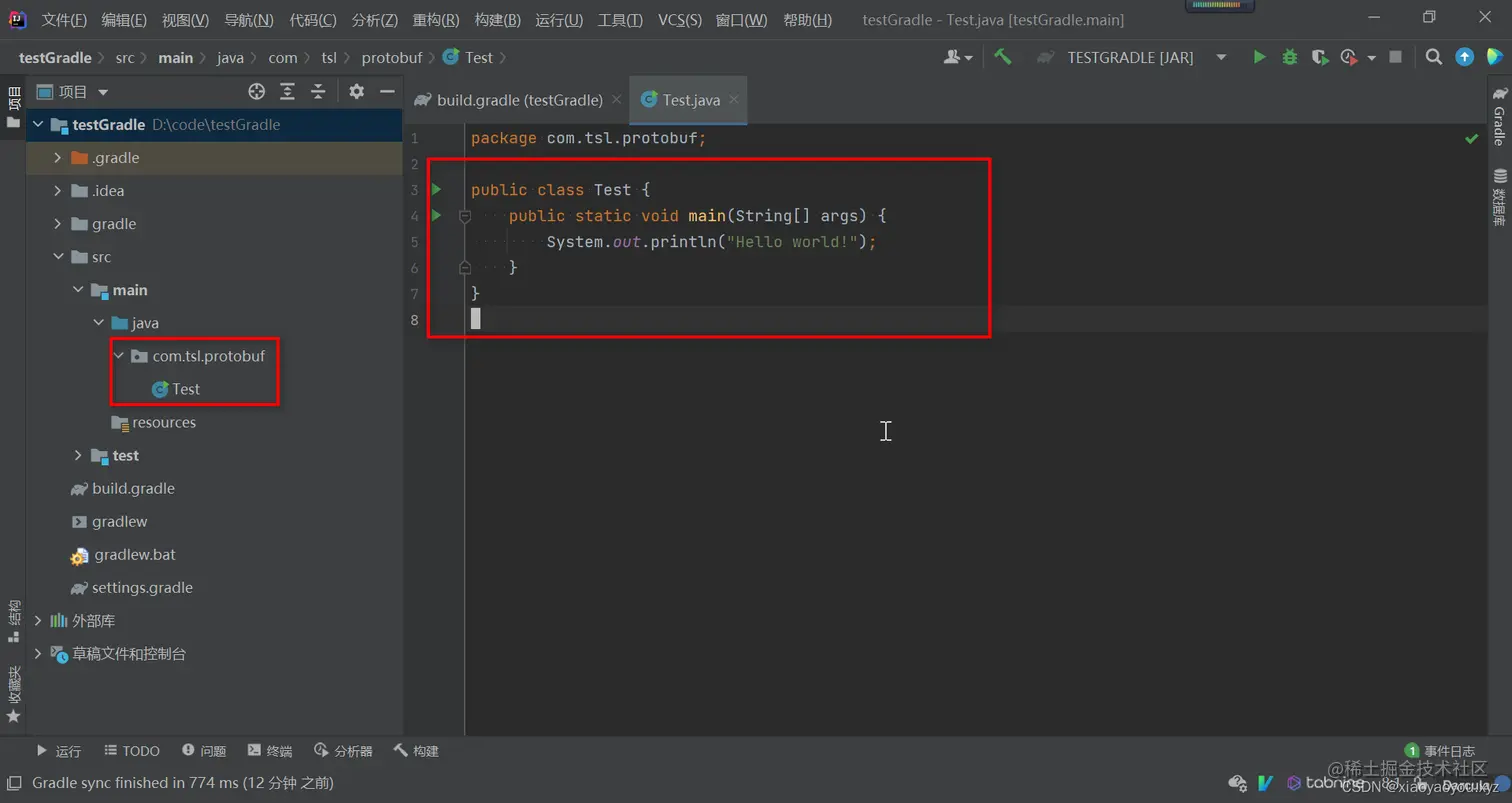Fold main method at line 4 marker

(x=464, y=215)
